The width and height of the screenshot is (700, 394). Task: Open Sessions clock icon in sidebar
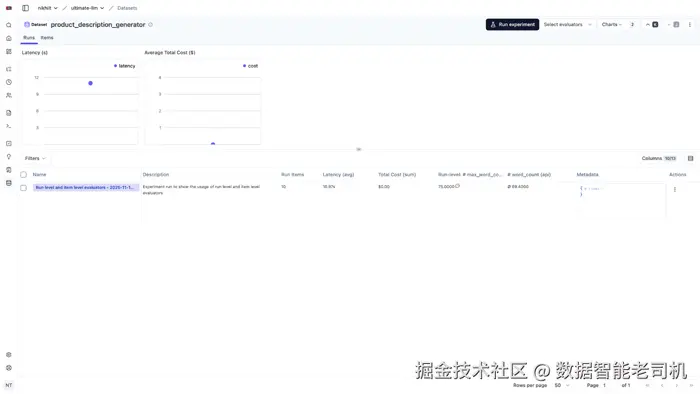pyautogui.click(x=8, y=82)
